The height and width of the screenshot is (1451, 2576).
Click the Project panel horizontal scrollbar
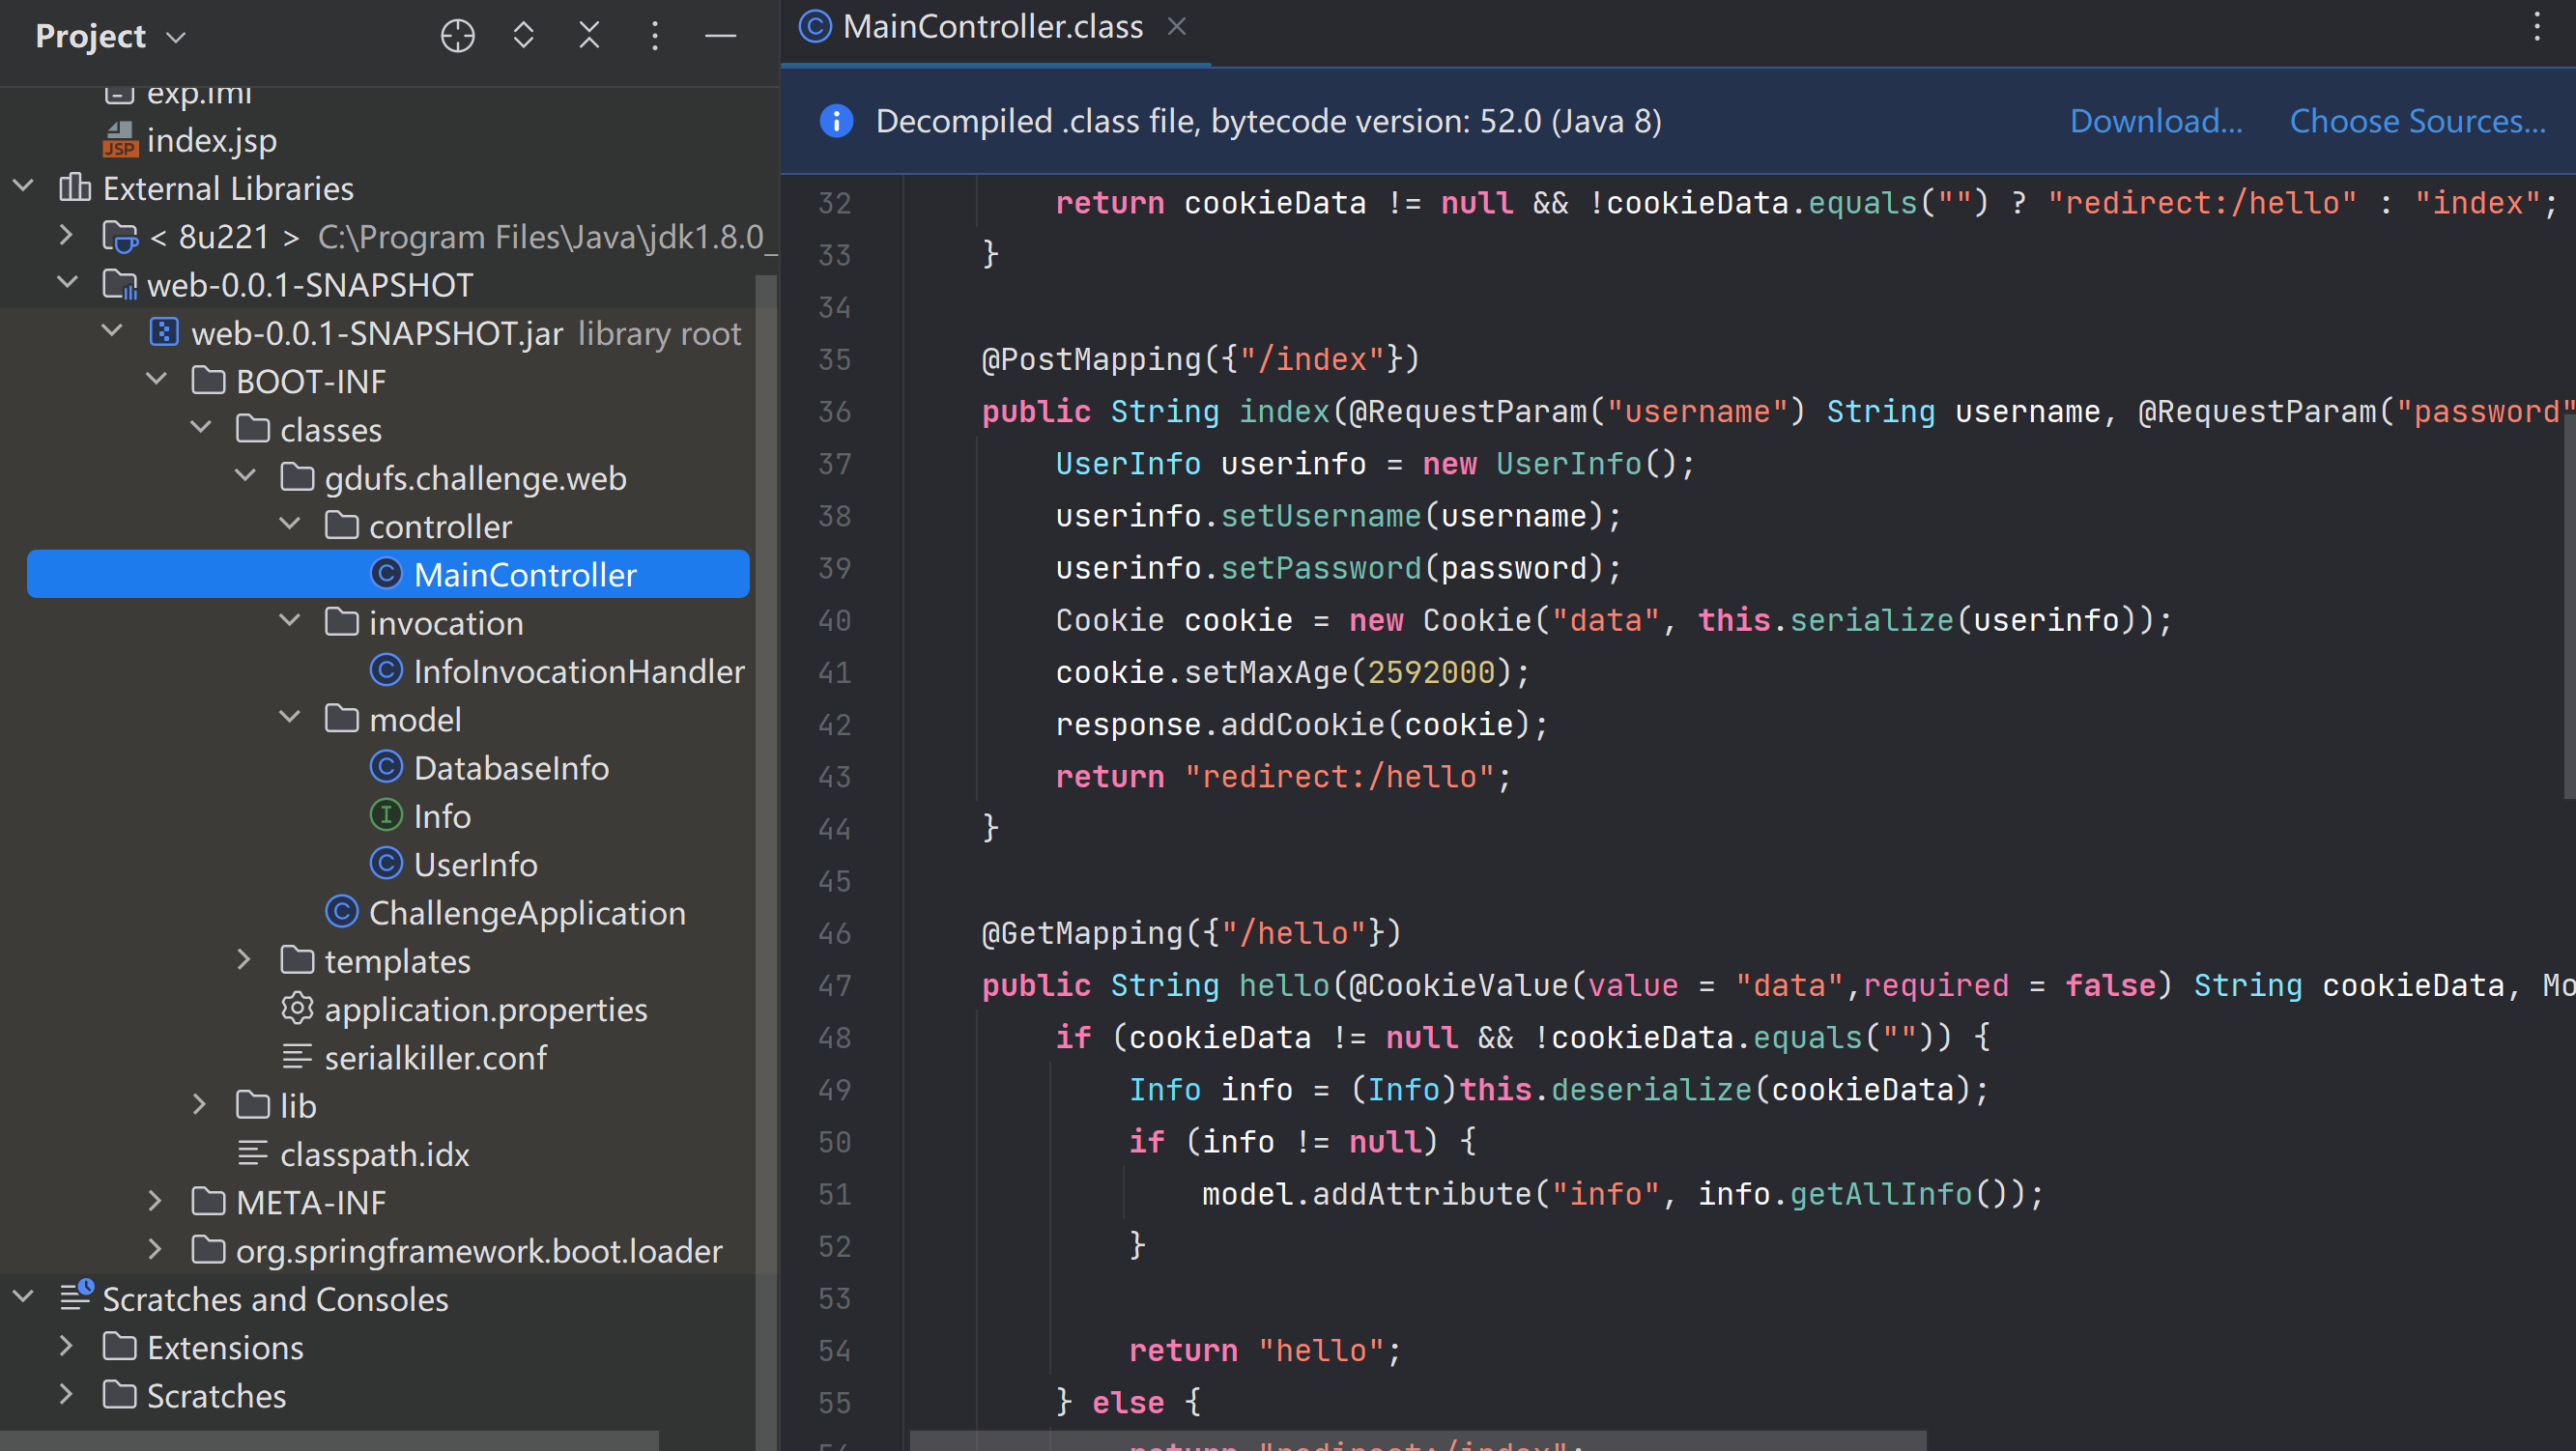330,1440
